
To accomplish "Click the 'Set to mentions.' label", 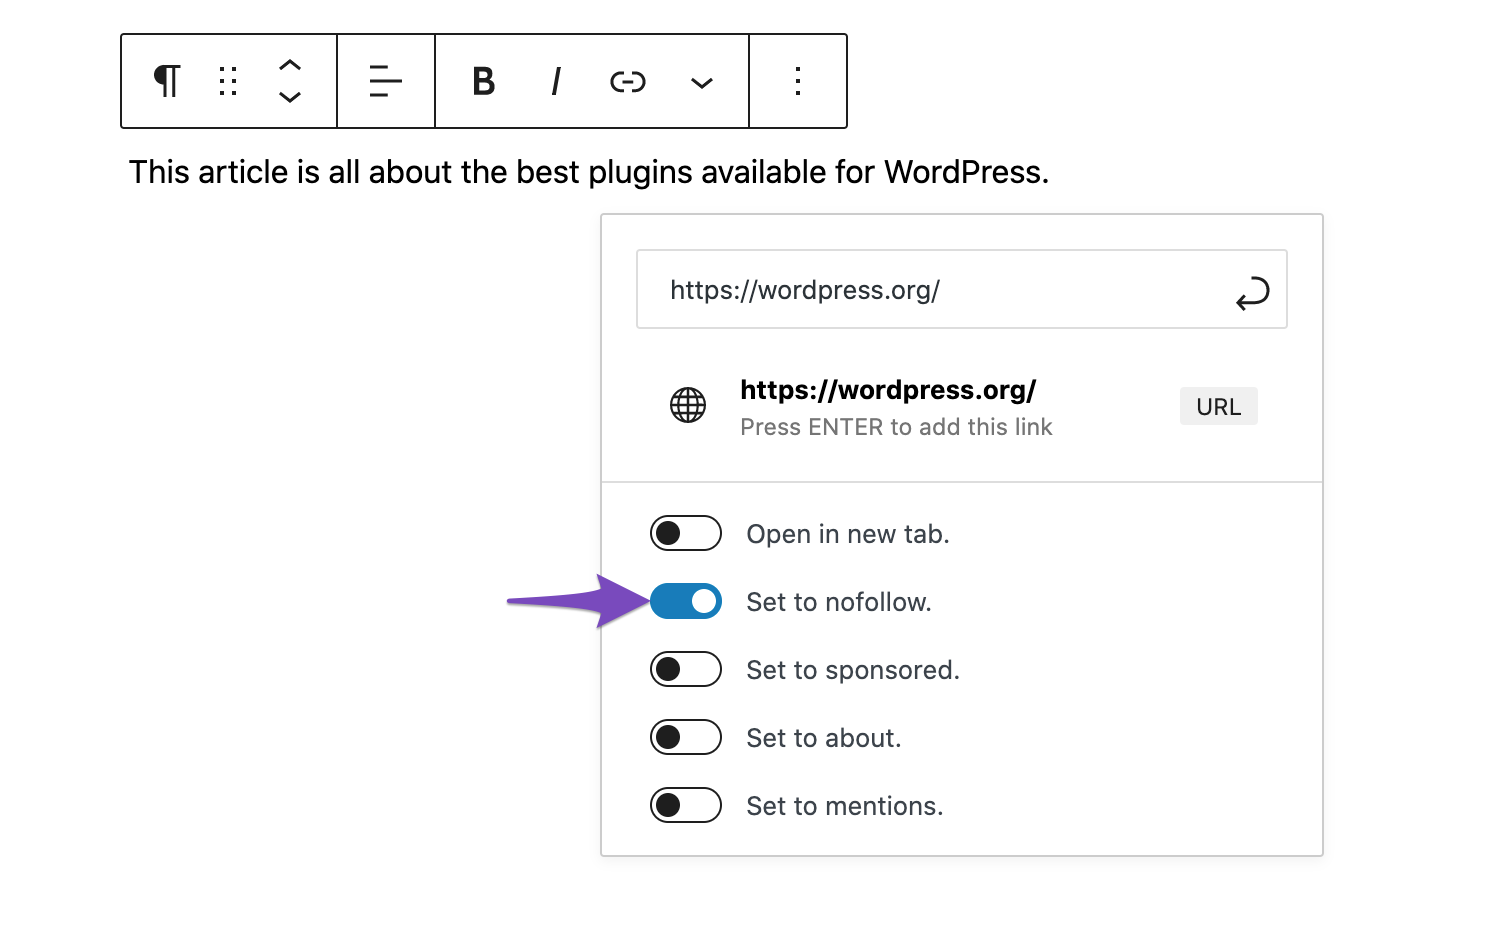I will coord(845,806).
